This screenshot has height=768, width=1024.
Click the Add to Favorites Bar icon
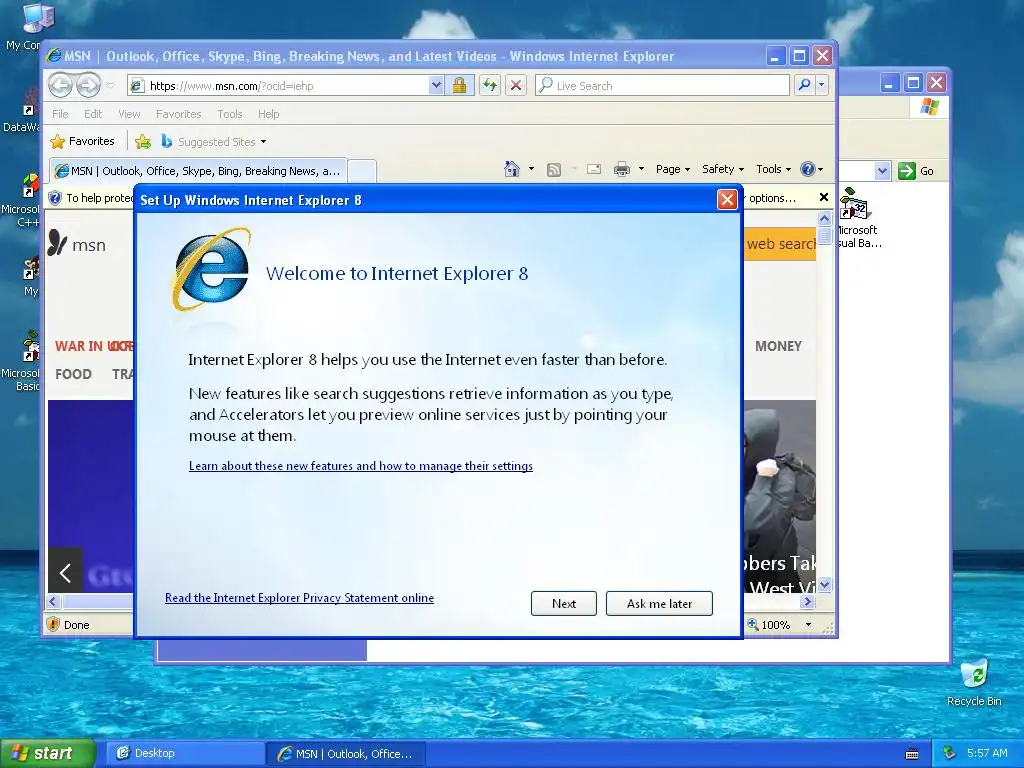(x=143, y=141)
